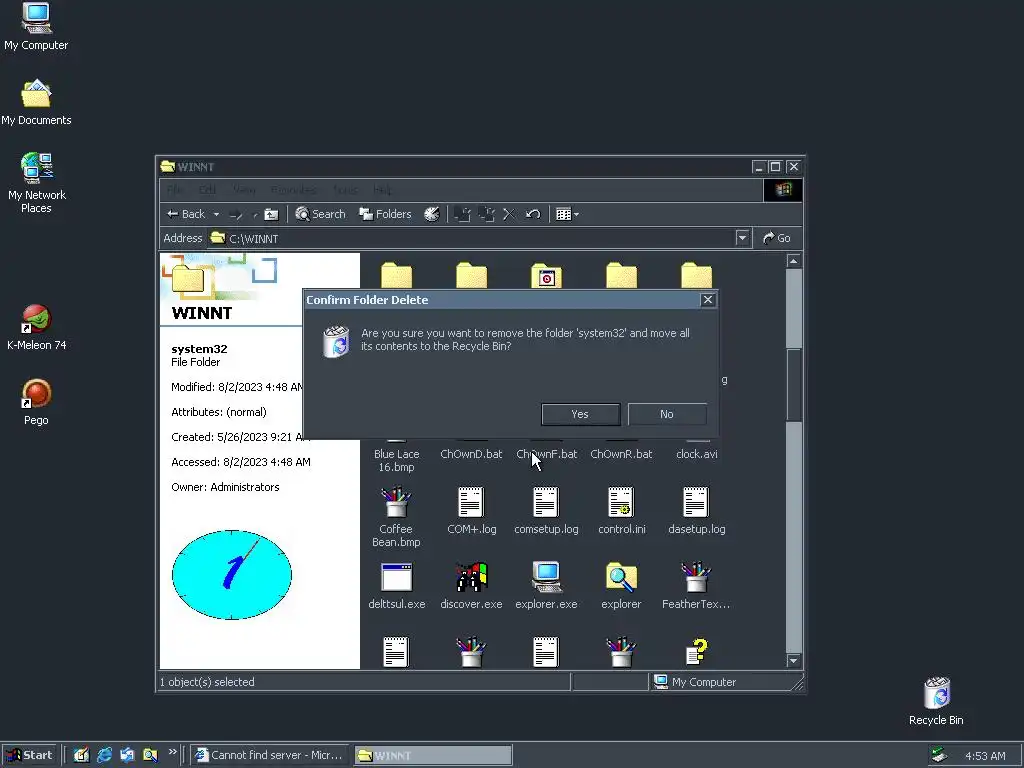Open the Favorites menu in the WINNT window
Screen dimensions: 1024x768
tap(293, 190)
